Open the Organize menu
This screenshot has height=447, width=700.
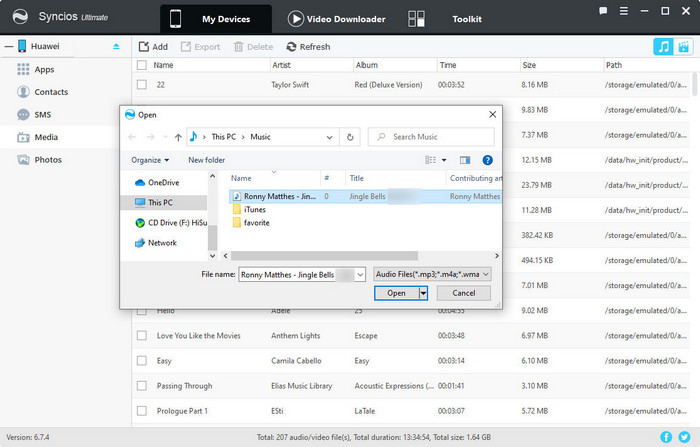click(150, 160)
